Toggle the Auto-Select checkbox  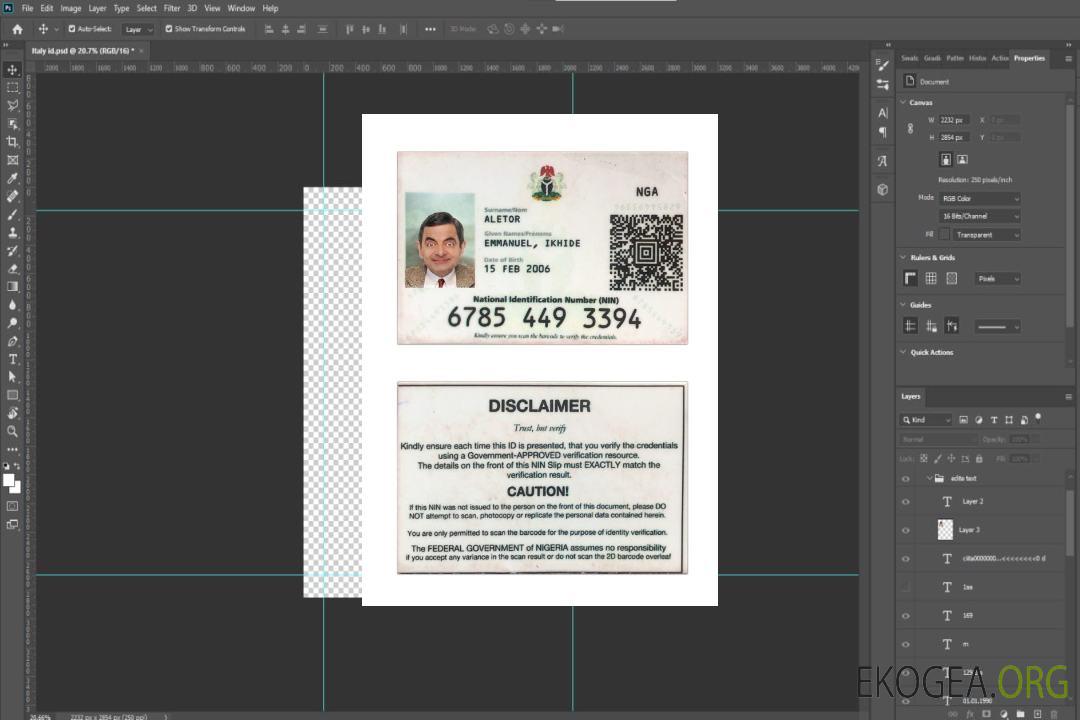72,29
